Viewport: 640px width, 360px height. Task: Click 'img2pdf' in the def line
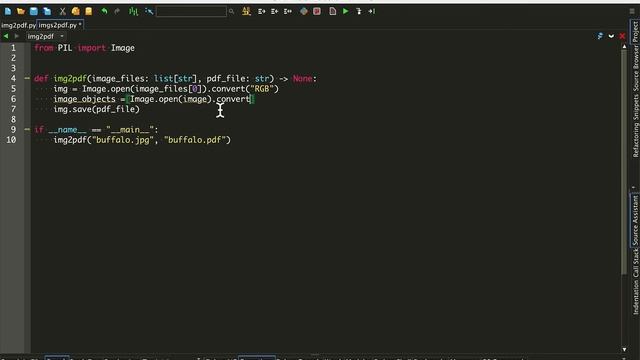(70, 78)
